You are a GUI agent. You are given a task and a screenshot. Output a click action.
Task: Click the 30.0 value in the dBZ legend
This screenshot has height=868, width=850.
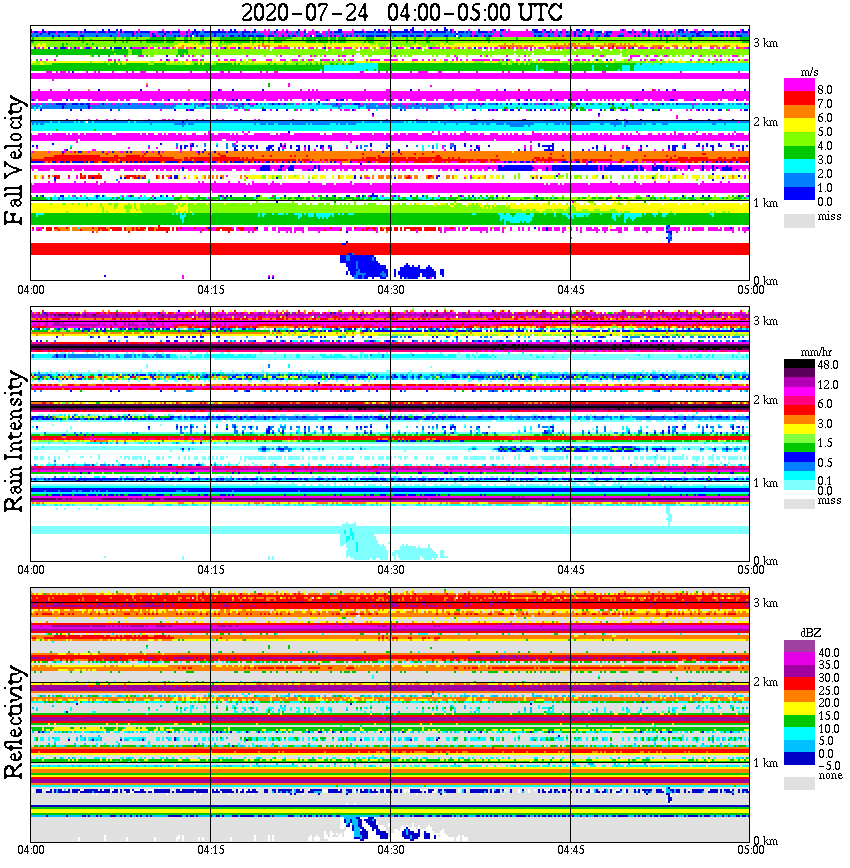coord(829,678)
